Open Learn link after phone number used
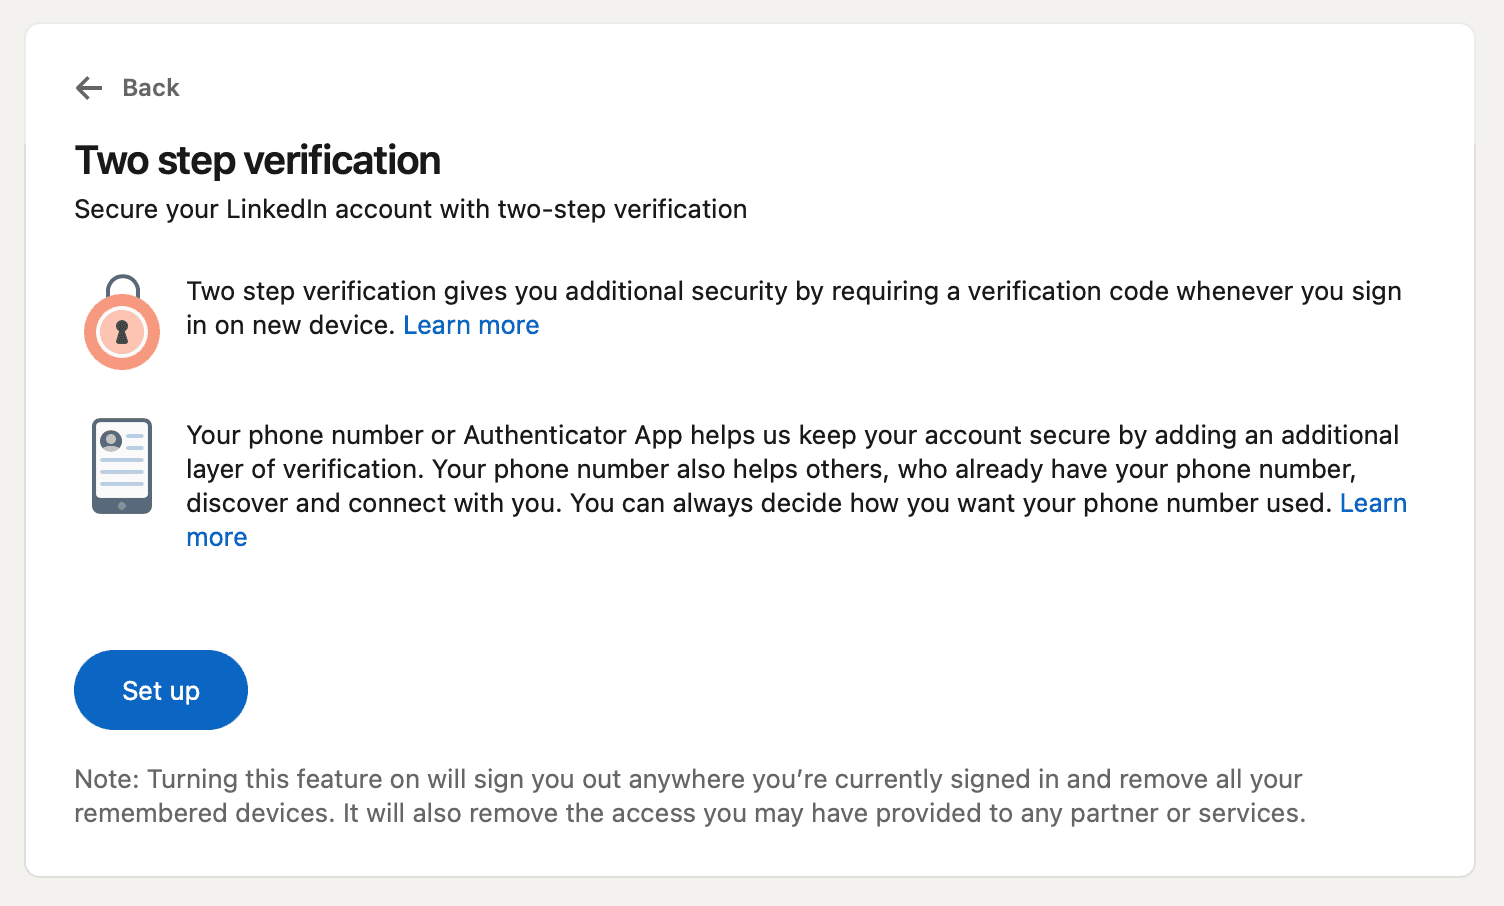This screenshot has width=1504, height=906. pyautogui.click(x=1373, y=503)
